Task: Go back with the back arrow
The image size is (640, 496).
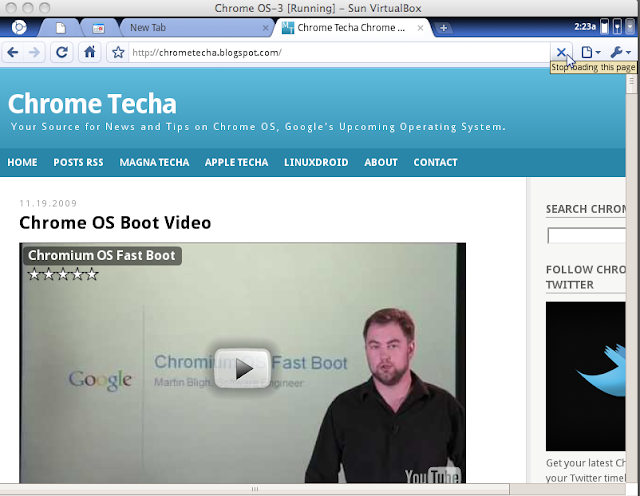Action: tap(13, 52)
